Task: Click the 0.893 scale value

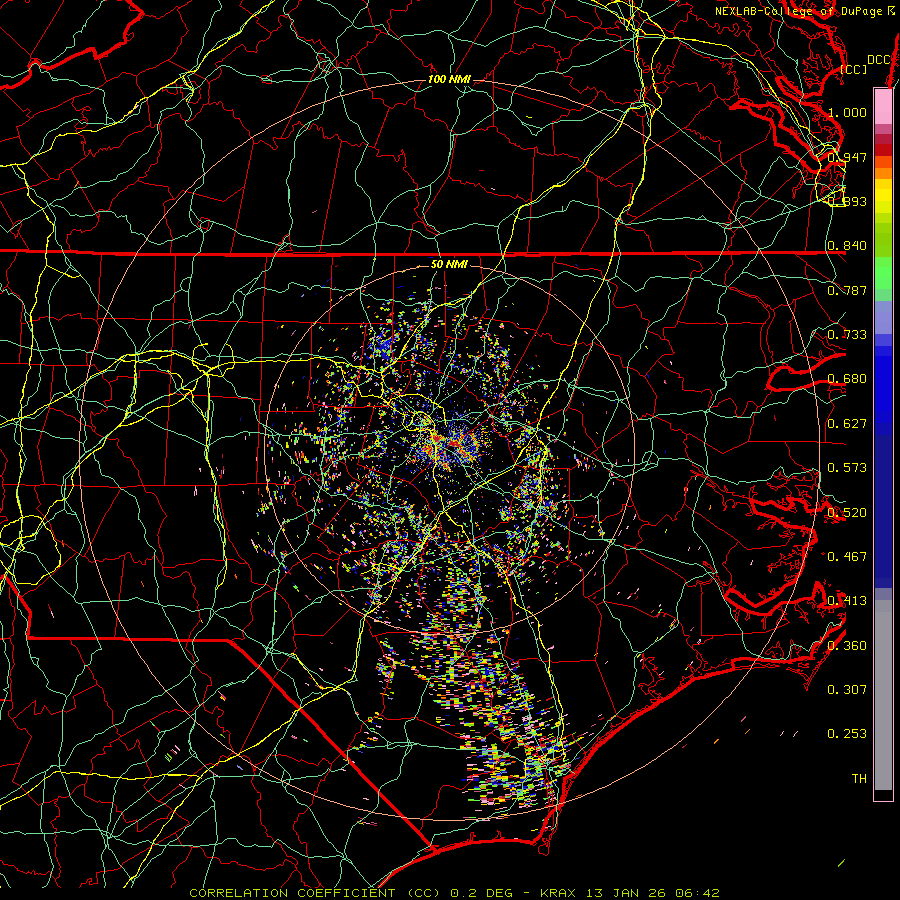Action: coord(847,201)
